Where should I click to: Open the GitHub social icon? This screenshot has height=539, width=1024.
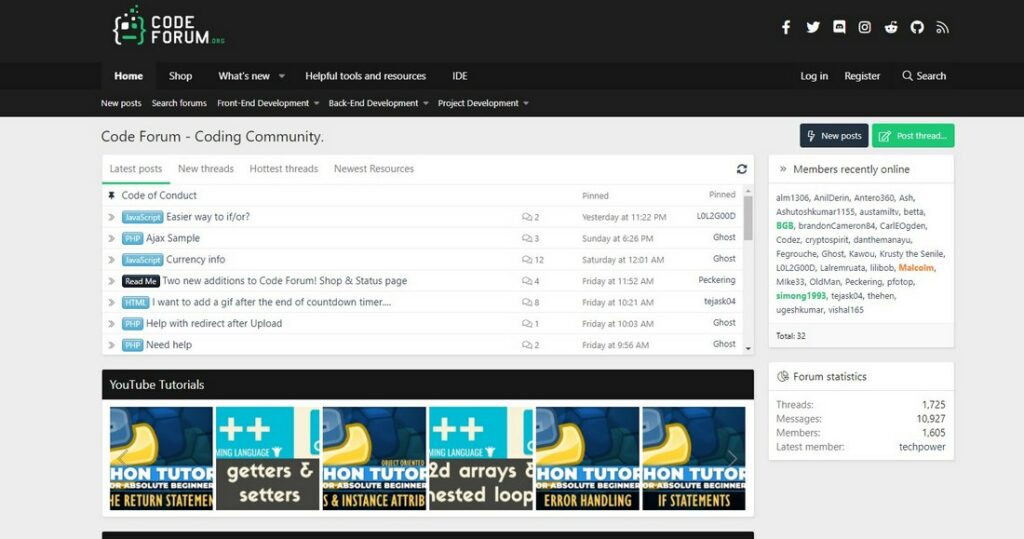pyautogui.click(x=917, y=27)
